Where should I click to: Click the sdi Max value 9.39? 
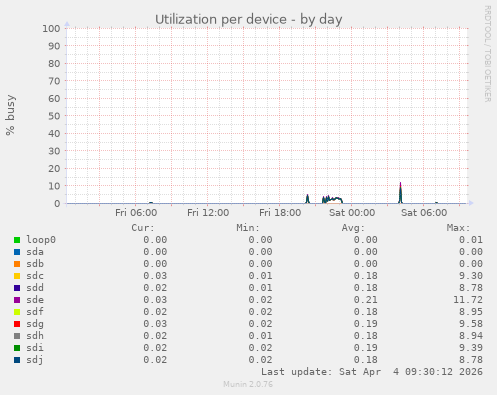pos(471,348)
